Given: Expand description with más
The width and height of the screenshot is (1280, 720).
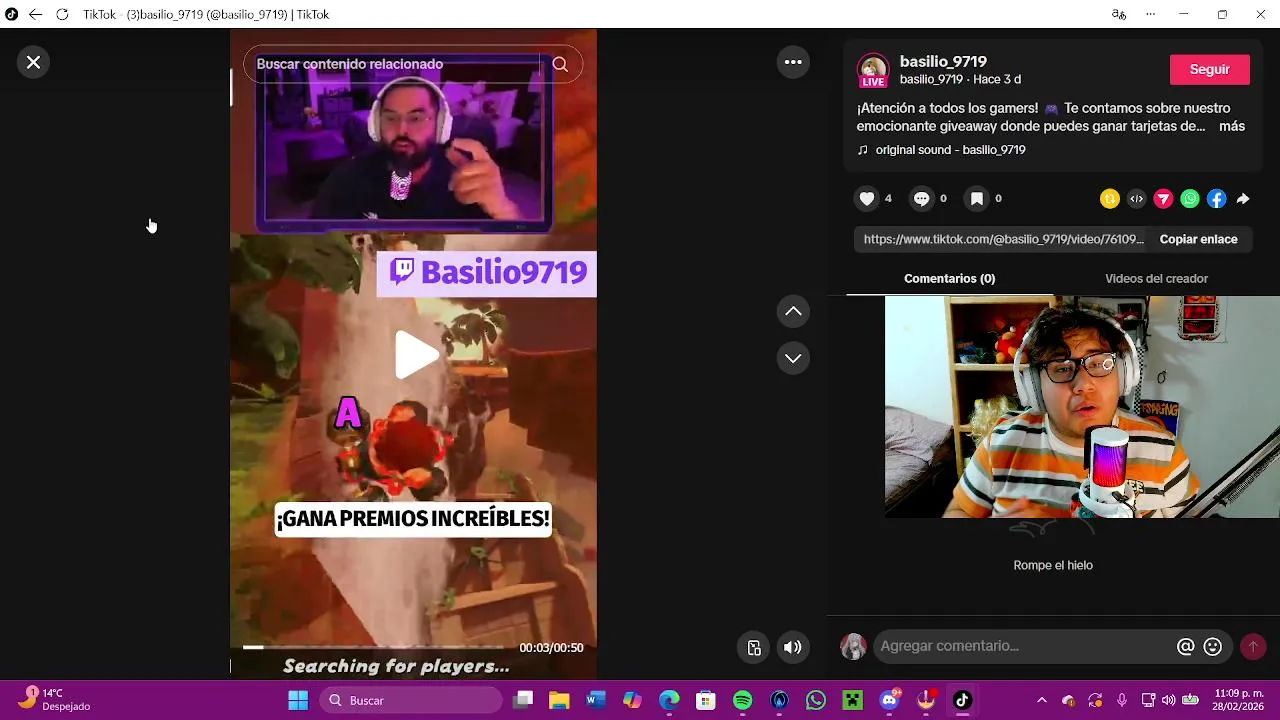Looking at the screenshot, I should 1232,127.
